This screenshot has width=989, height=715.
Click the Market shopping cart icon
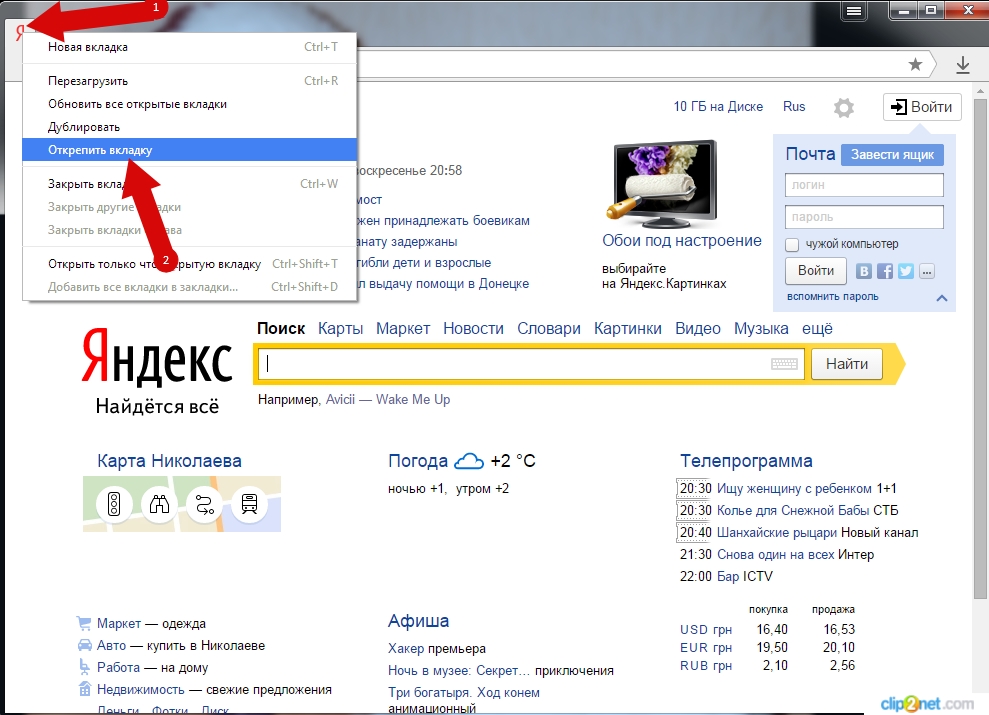click(x=84, y=623)
